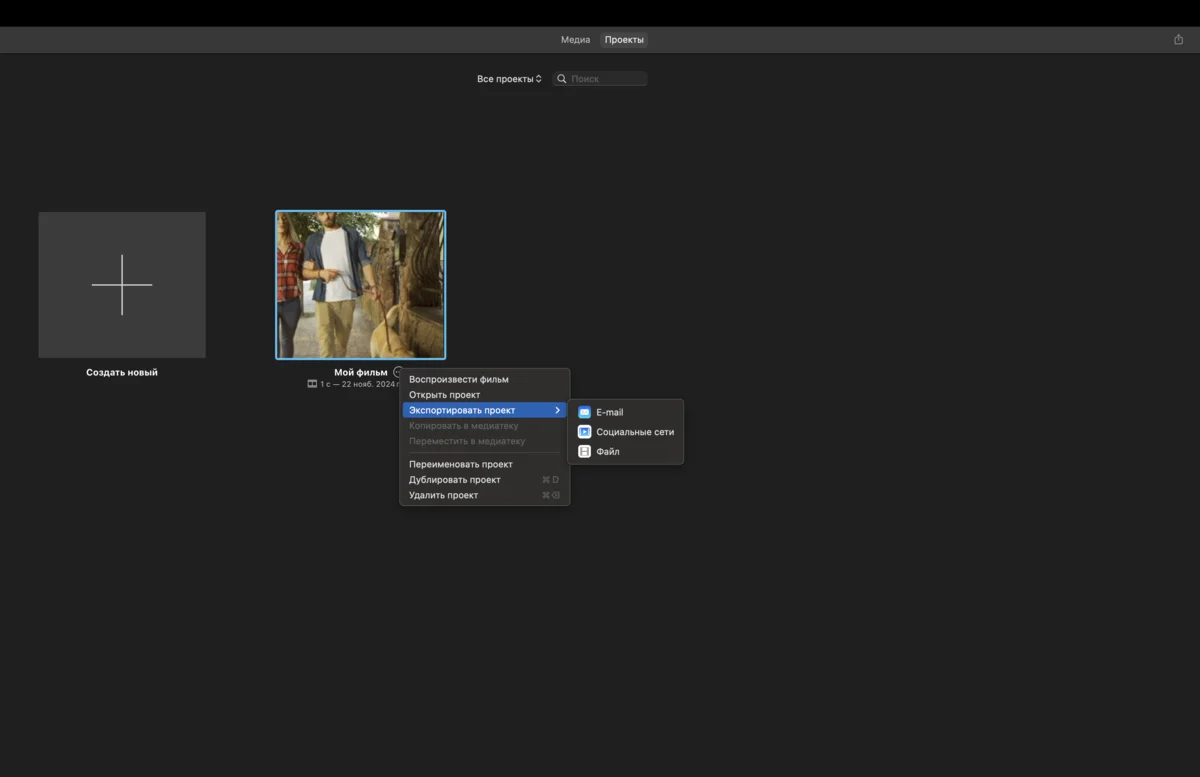Click the Социальные сети play icon
Screen dimensions: 1200x777
585,432
